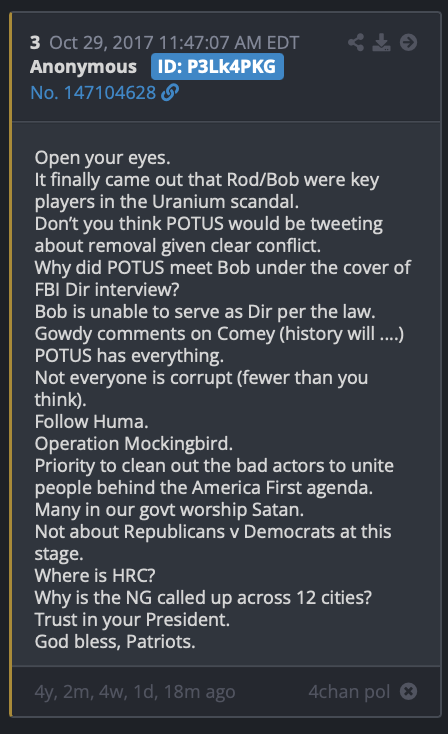Viewport: 448px width, 734px height.
Task: Click the share icon in post header
Action: (x=356, y=43)
